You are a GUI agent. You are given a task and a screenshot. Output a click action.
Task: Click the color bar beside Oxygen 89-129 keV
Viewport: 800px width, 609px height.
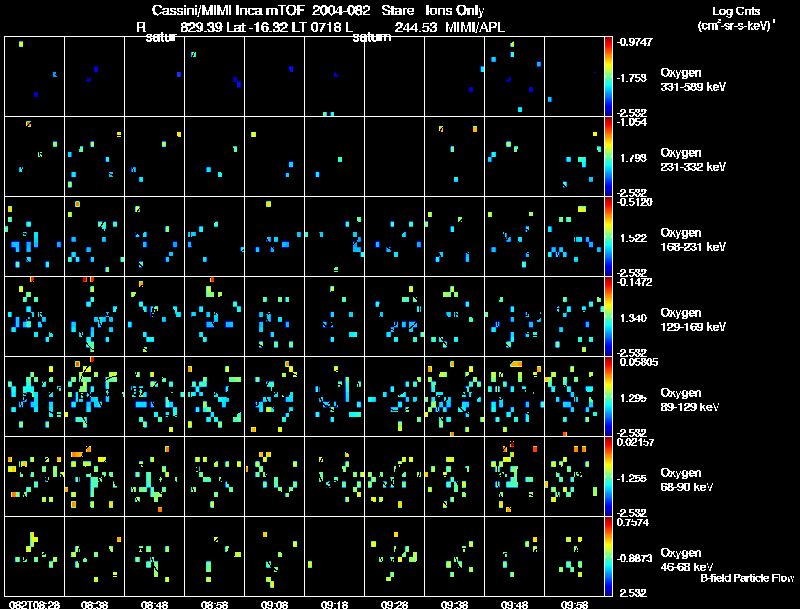(x=608, y=396)
